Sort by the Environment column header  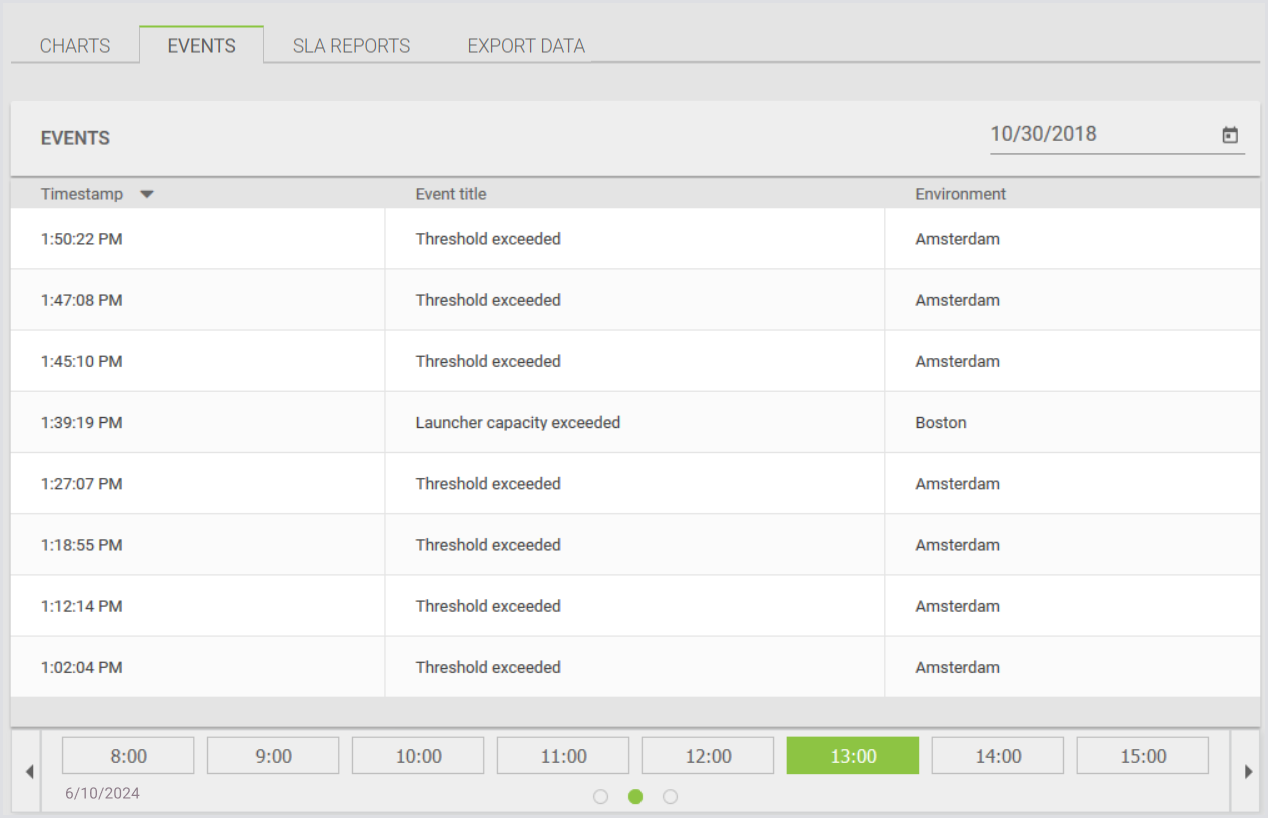click(x=960, y=194)
